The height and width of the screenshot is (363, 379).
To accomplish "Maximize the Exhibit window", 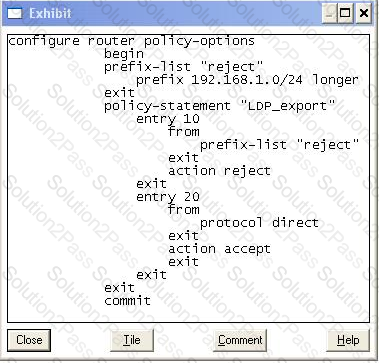I will 345,13.
